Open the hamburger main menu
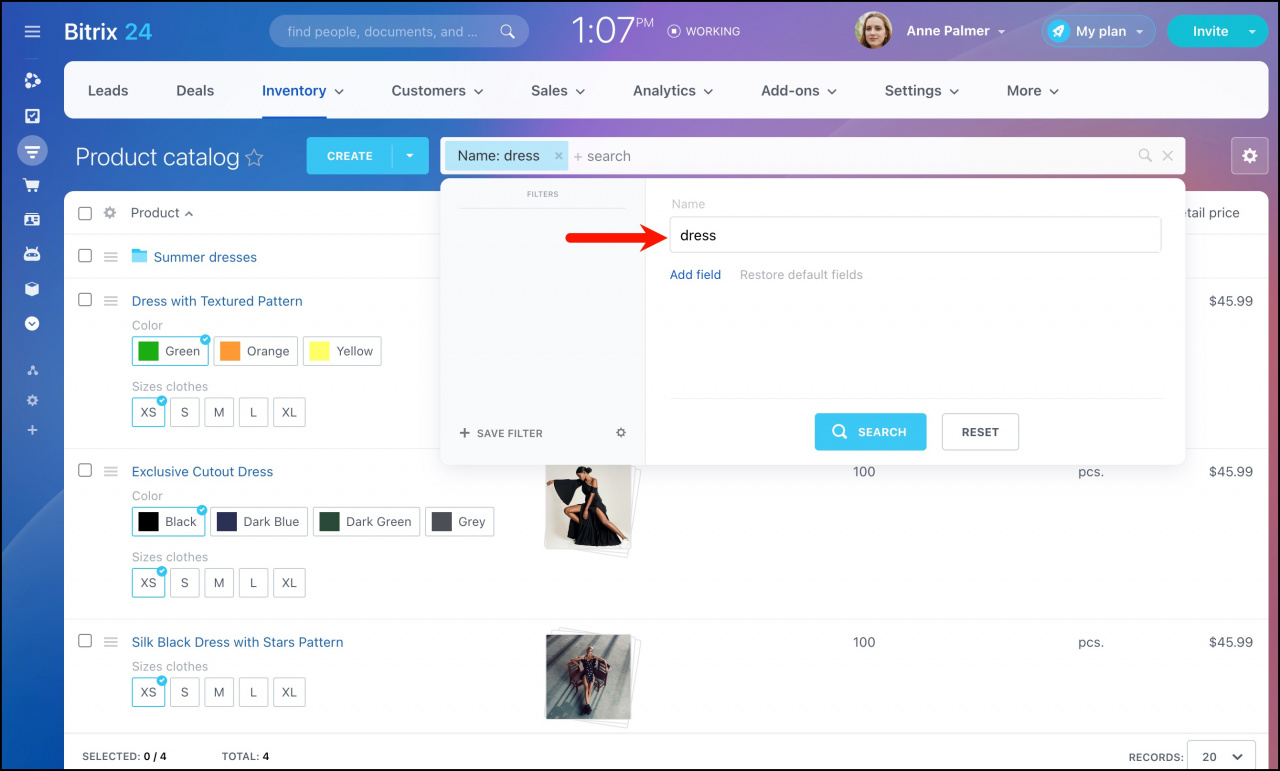 32,32
